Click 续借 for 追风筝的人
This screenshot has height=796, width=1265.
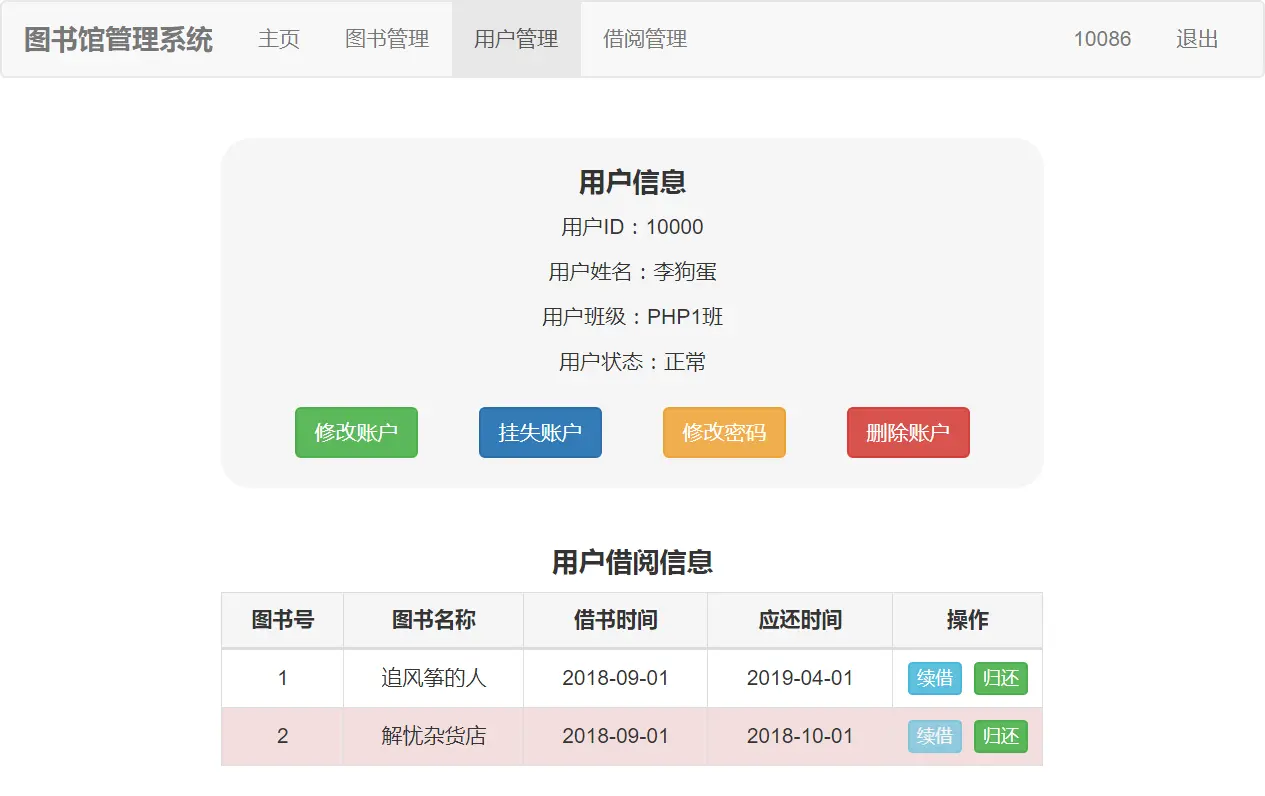point(934,678)
